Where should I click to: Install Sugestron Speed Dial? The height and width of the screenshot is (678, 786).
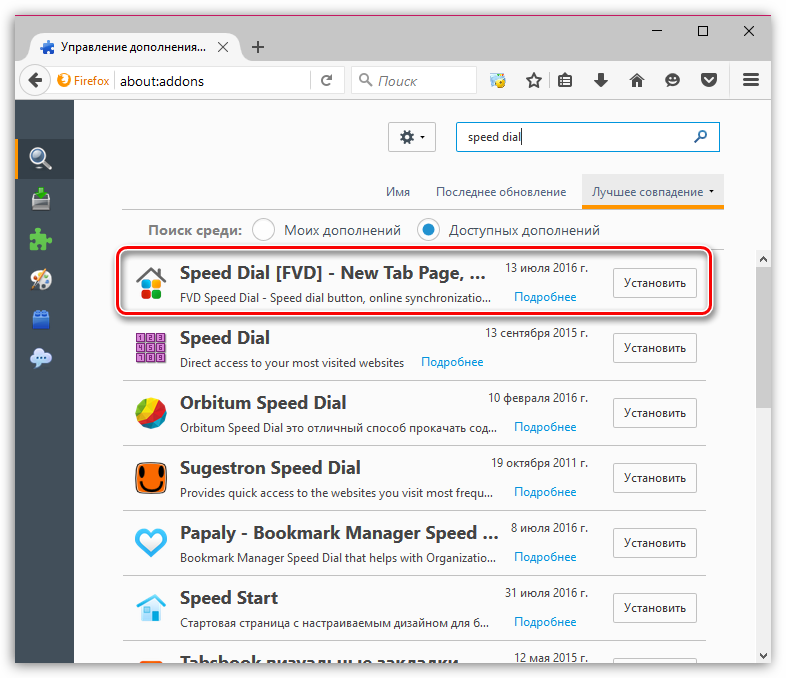click(x=655, y=478)
